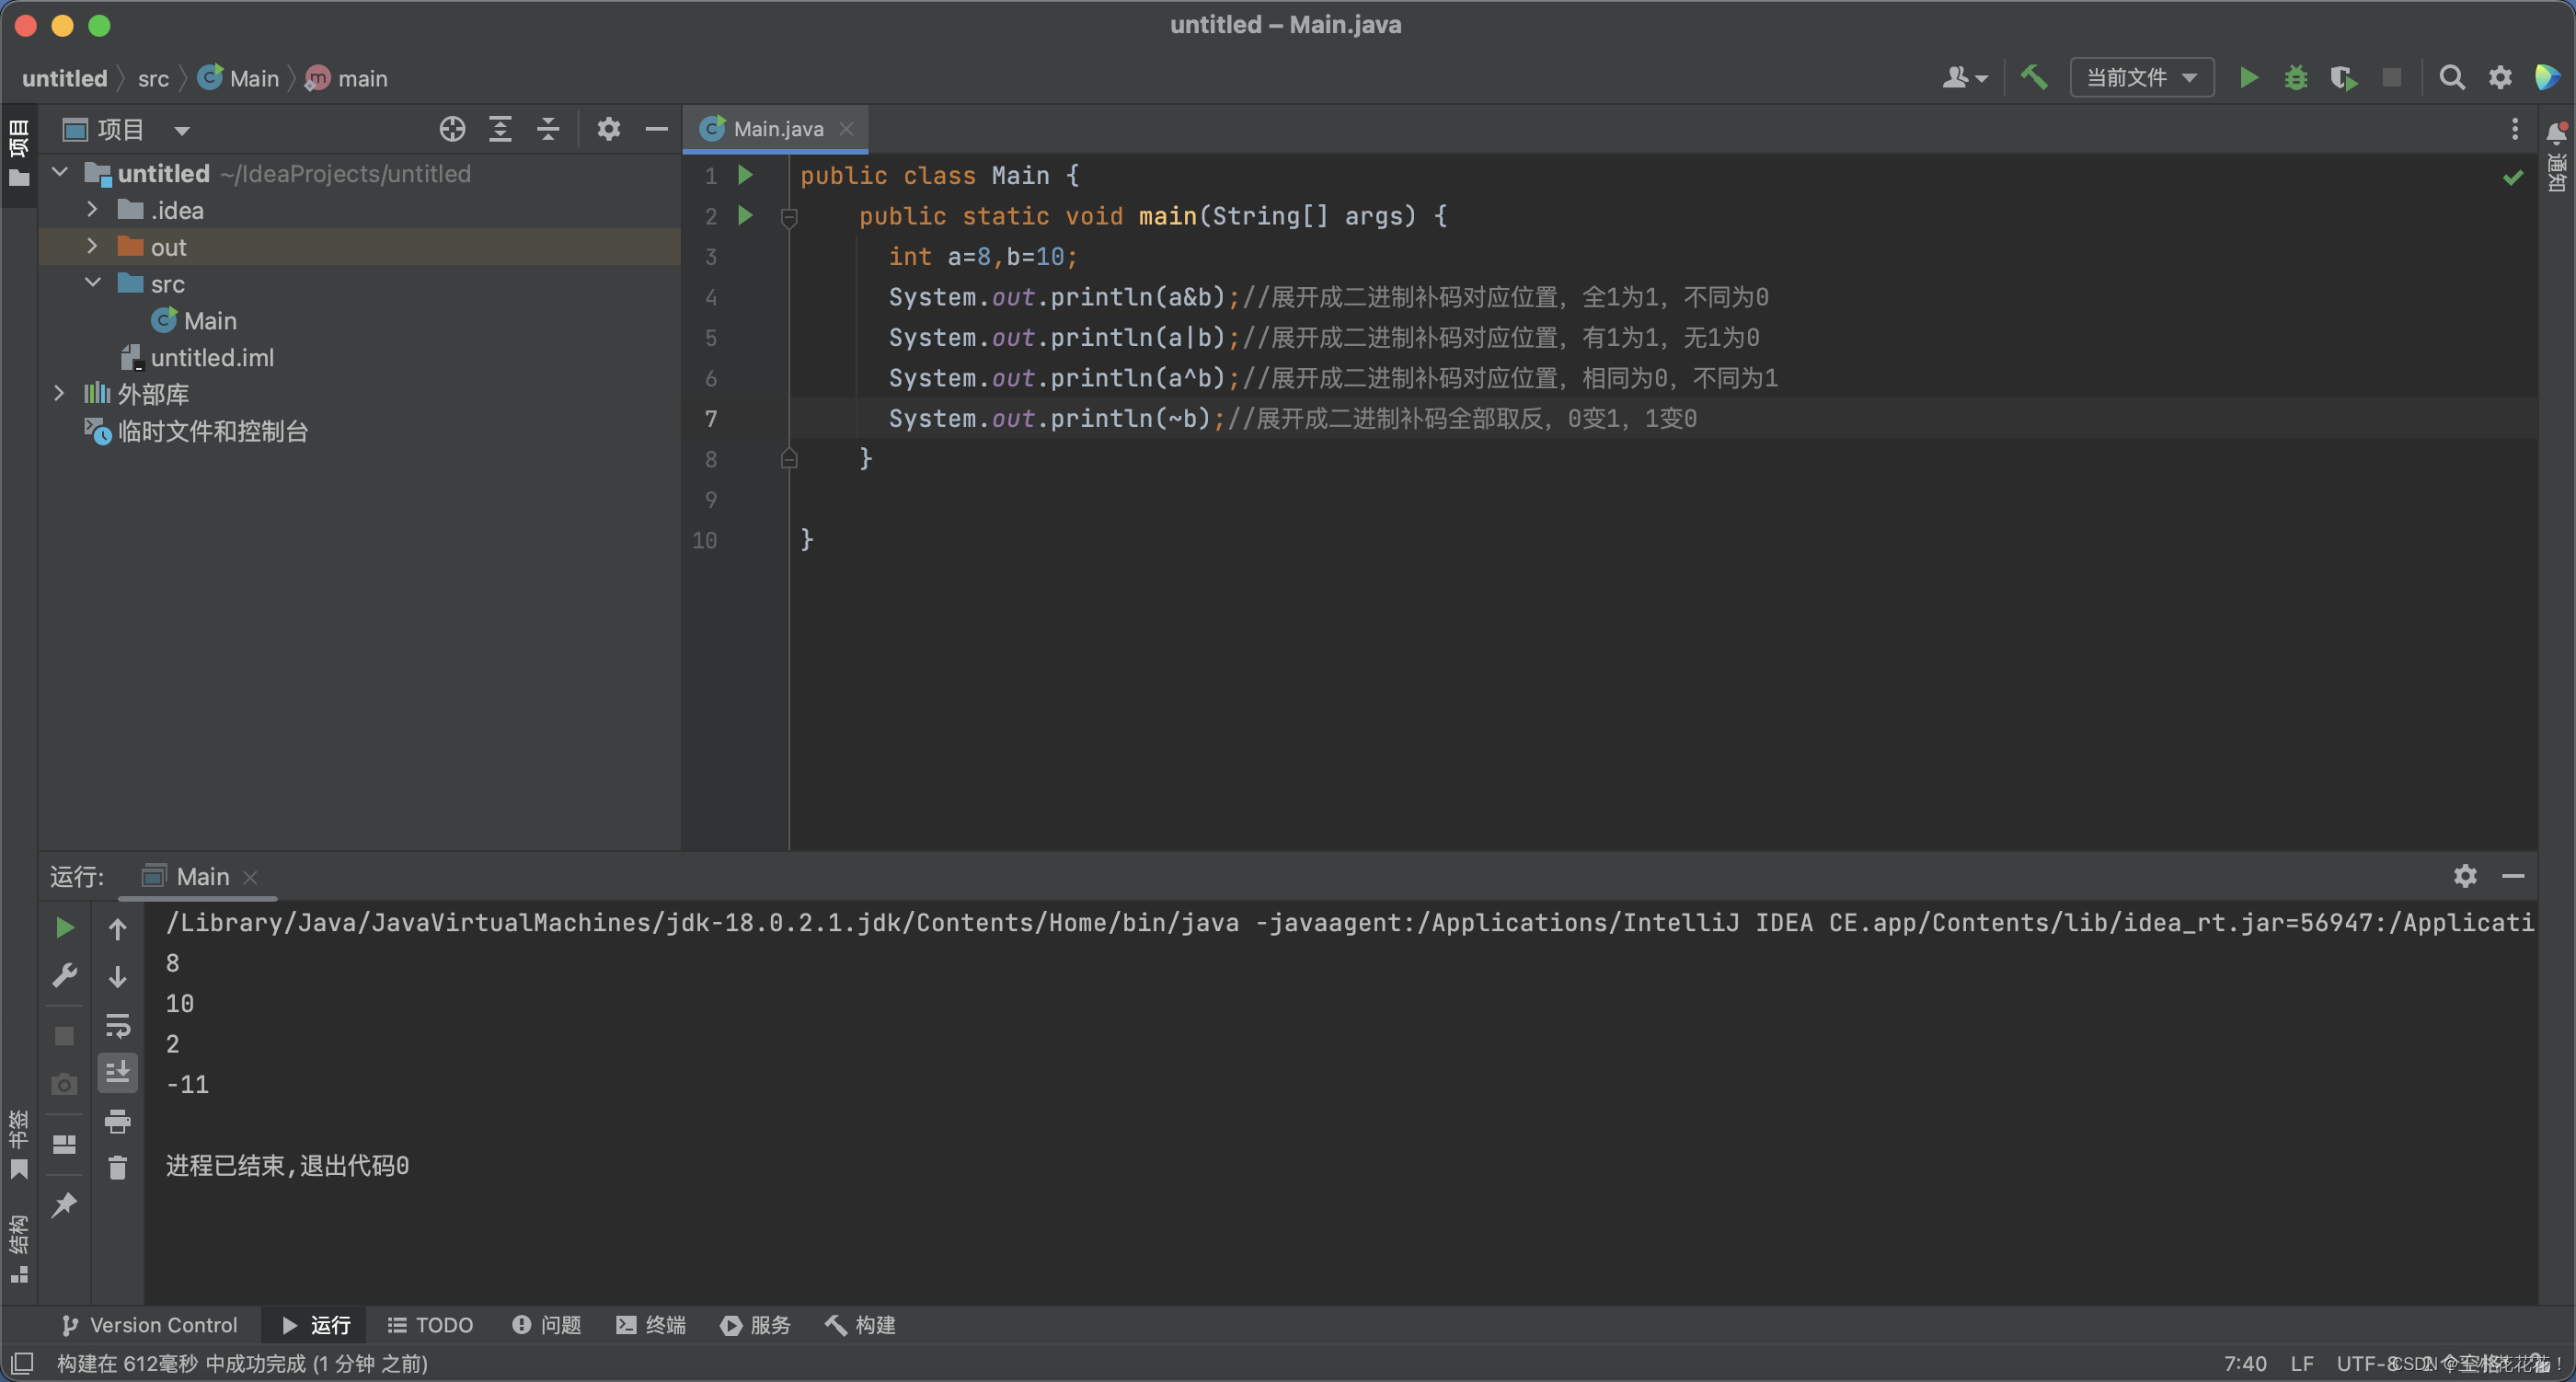The height and width of the screenshot is (1382, 2576).
Task: Open Version Control tool window
Action: tap(149, 1325)
